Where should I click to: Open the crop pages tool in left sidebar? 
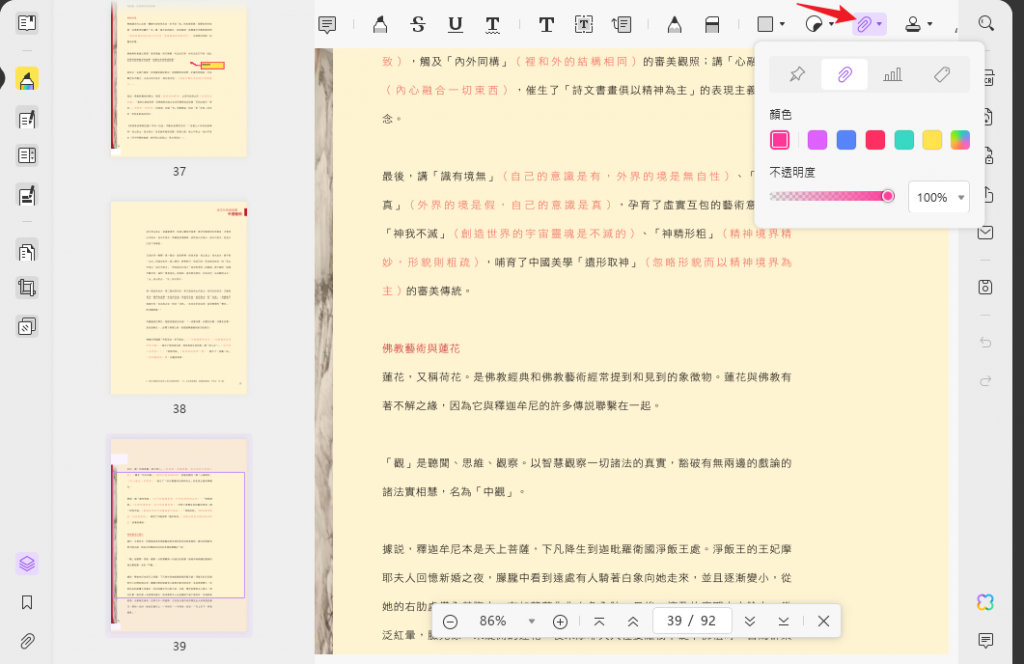coord(27,288)
